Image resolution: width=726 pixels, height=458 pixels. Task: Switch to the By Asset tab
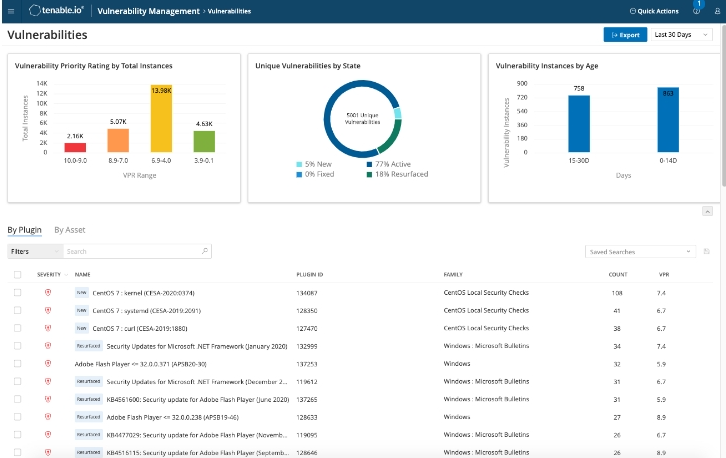(70, 230)
